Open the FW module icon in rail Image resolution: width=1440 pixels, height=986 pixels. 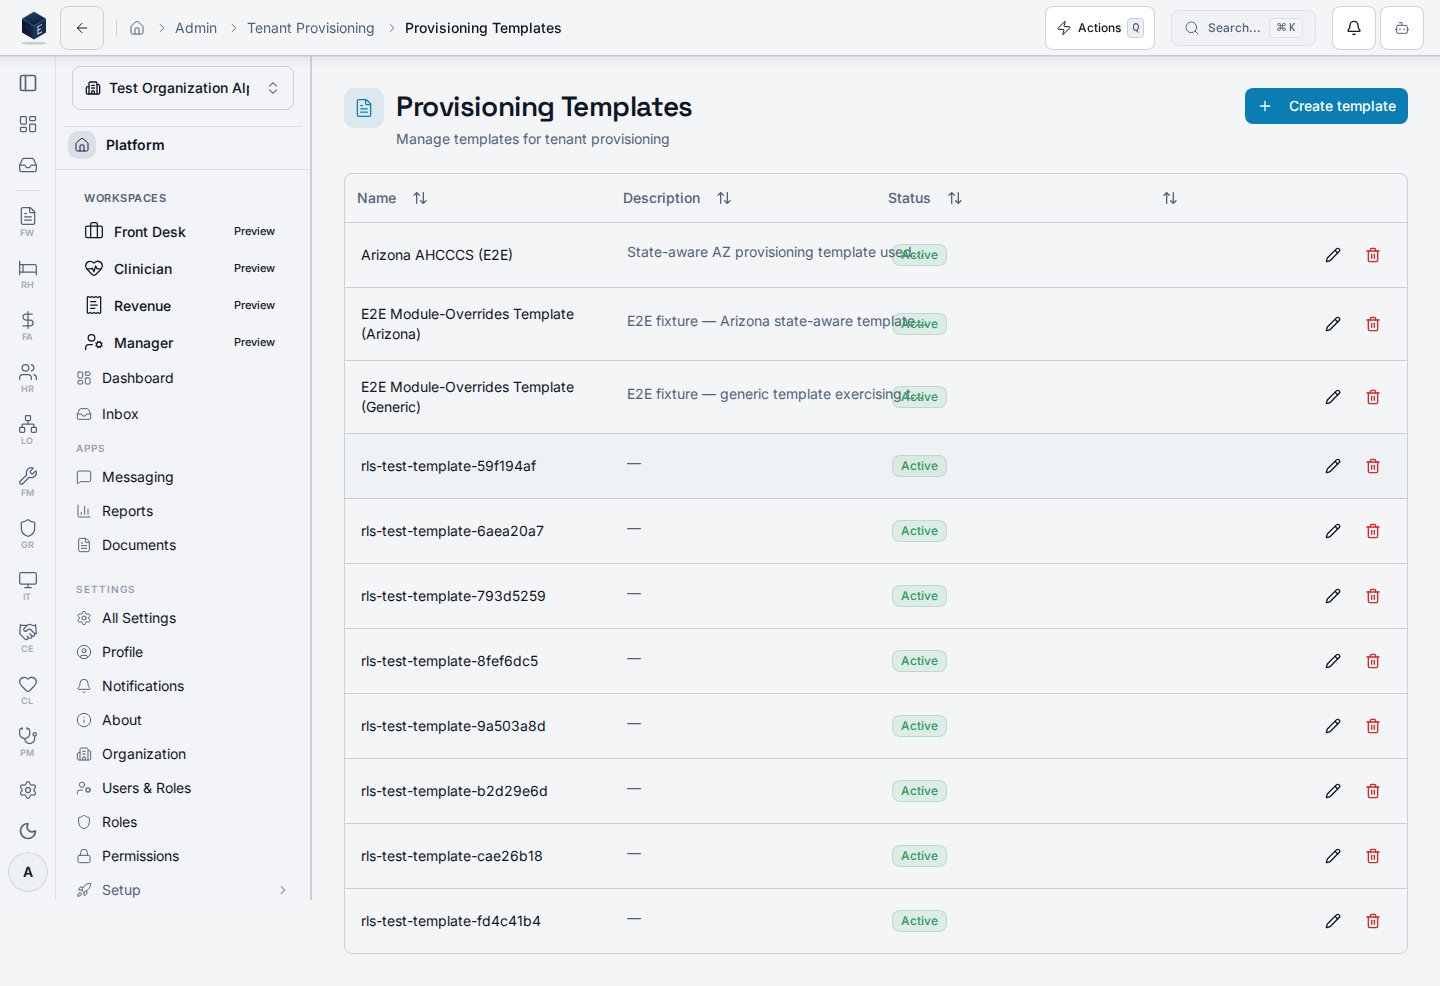pyautogui.click(x=28, y=221)
